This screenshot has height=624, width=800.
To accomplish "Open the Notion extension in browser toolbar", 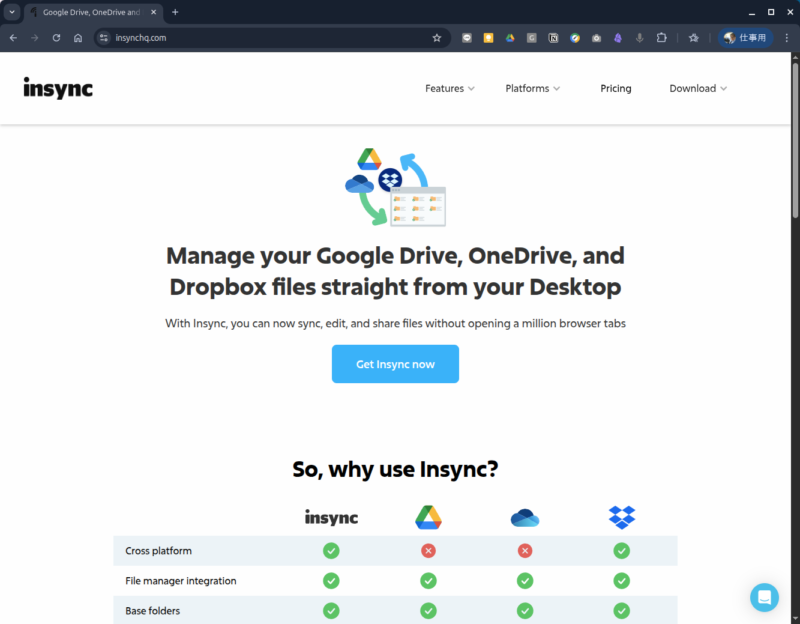I will [553, 38].
